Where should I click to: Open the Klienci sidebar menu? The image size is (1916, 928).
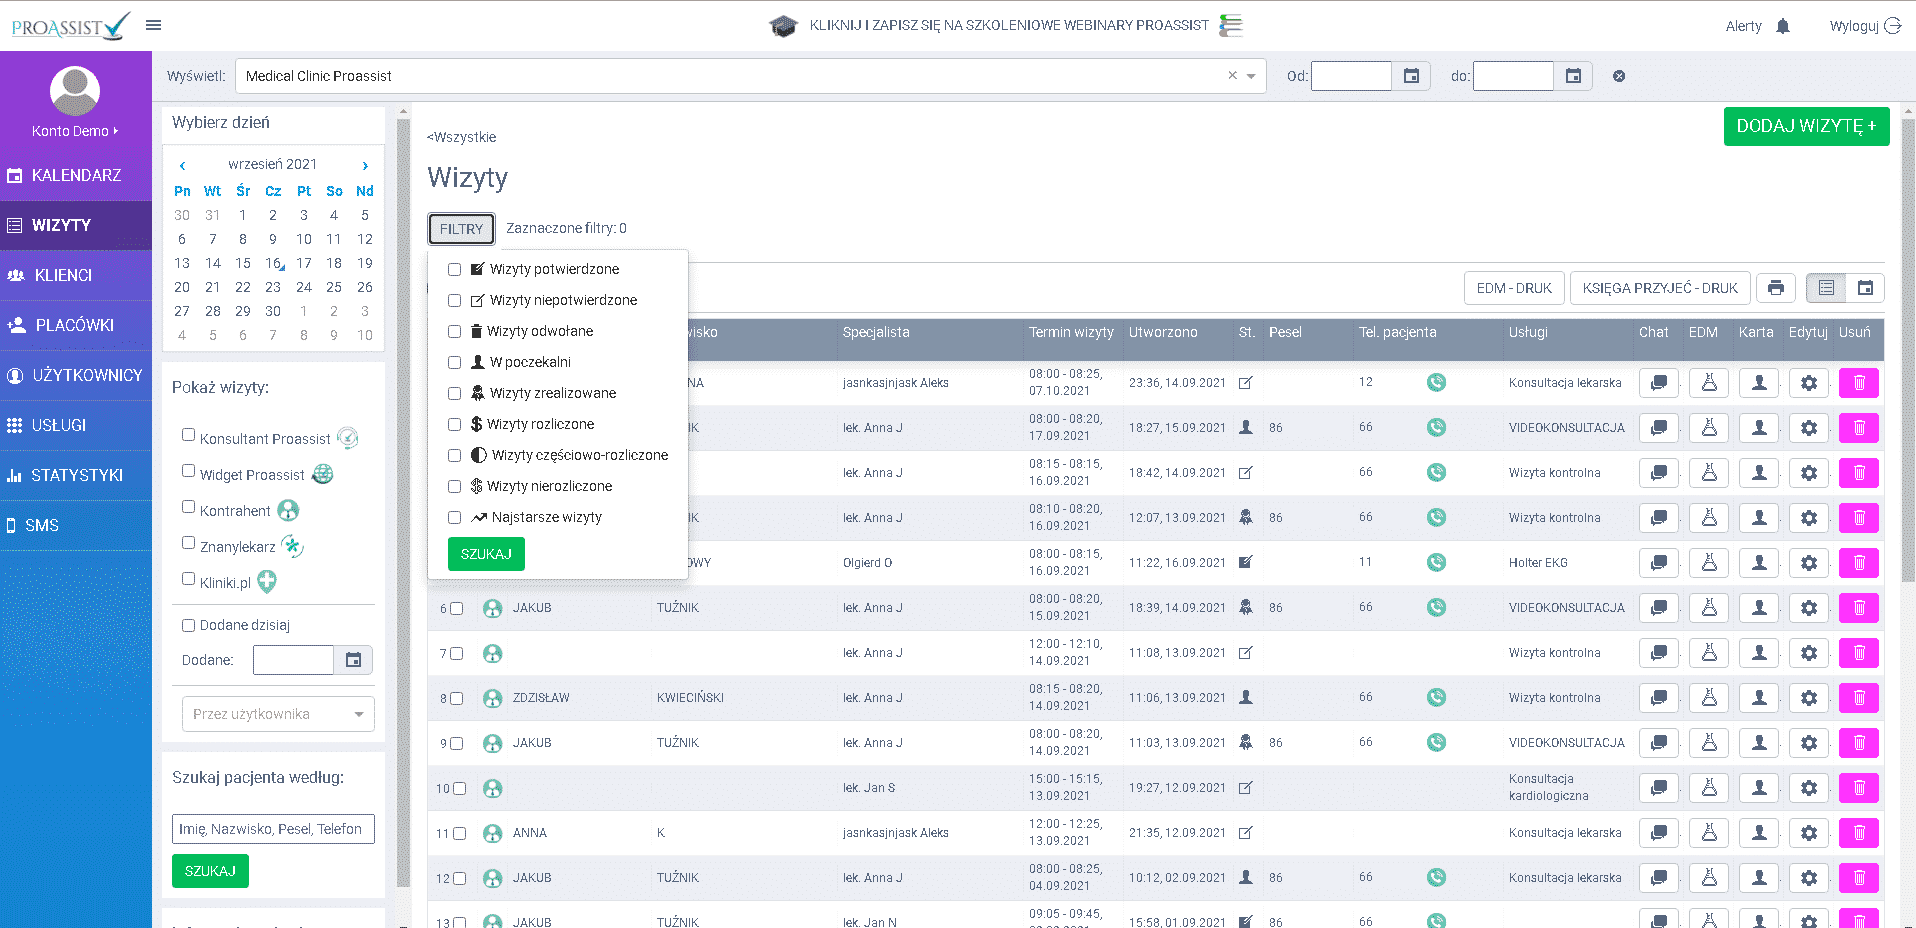click(63, 275)
